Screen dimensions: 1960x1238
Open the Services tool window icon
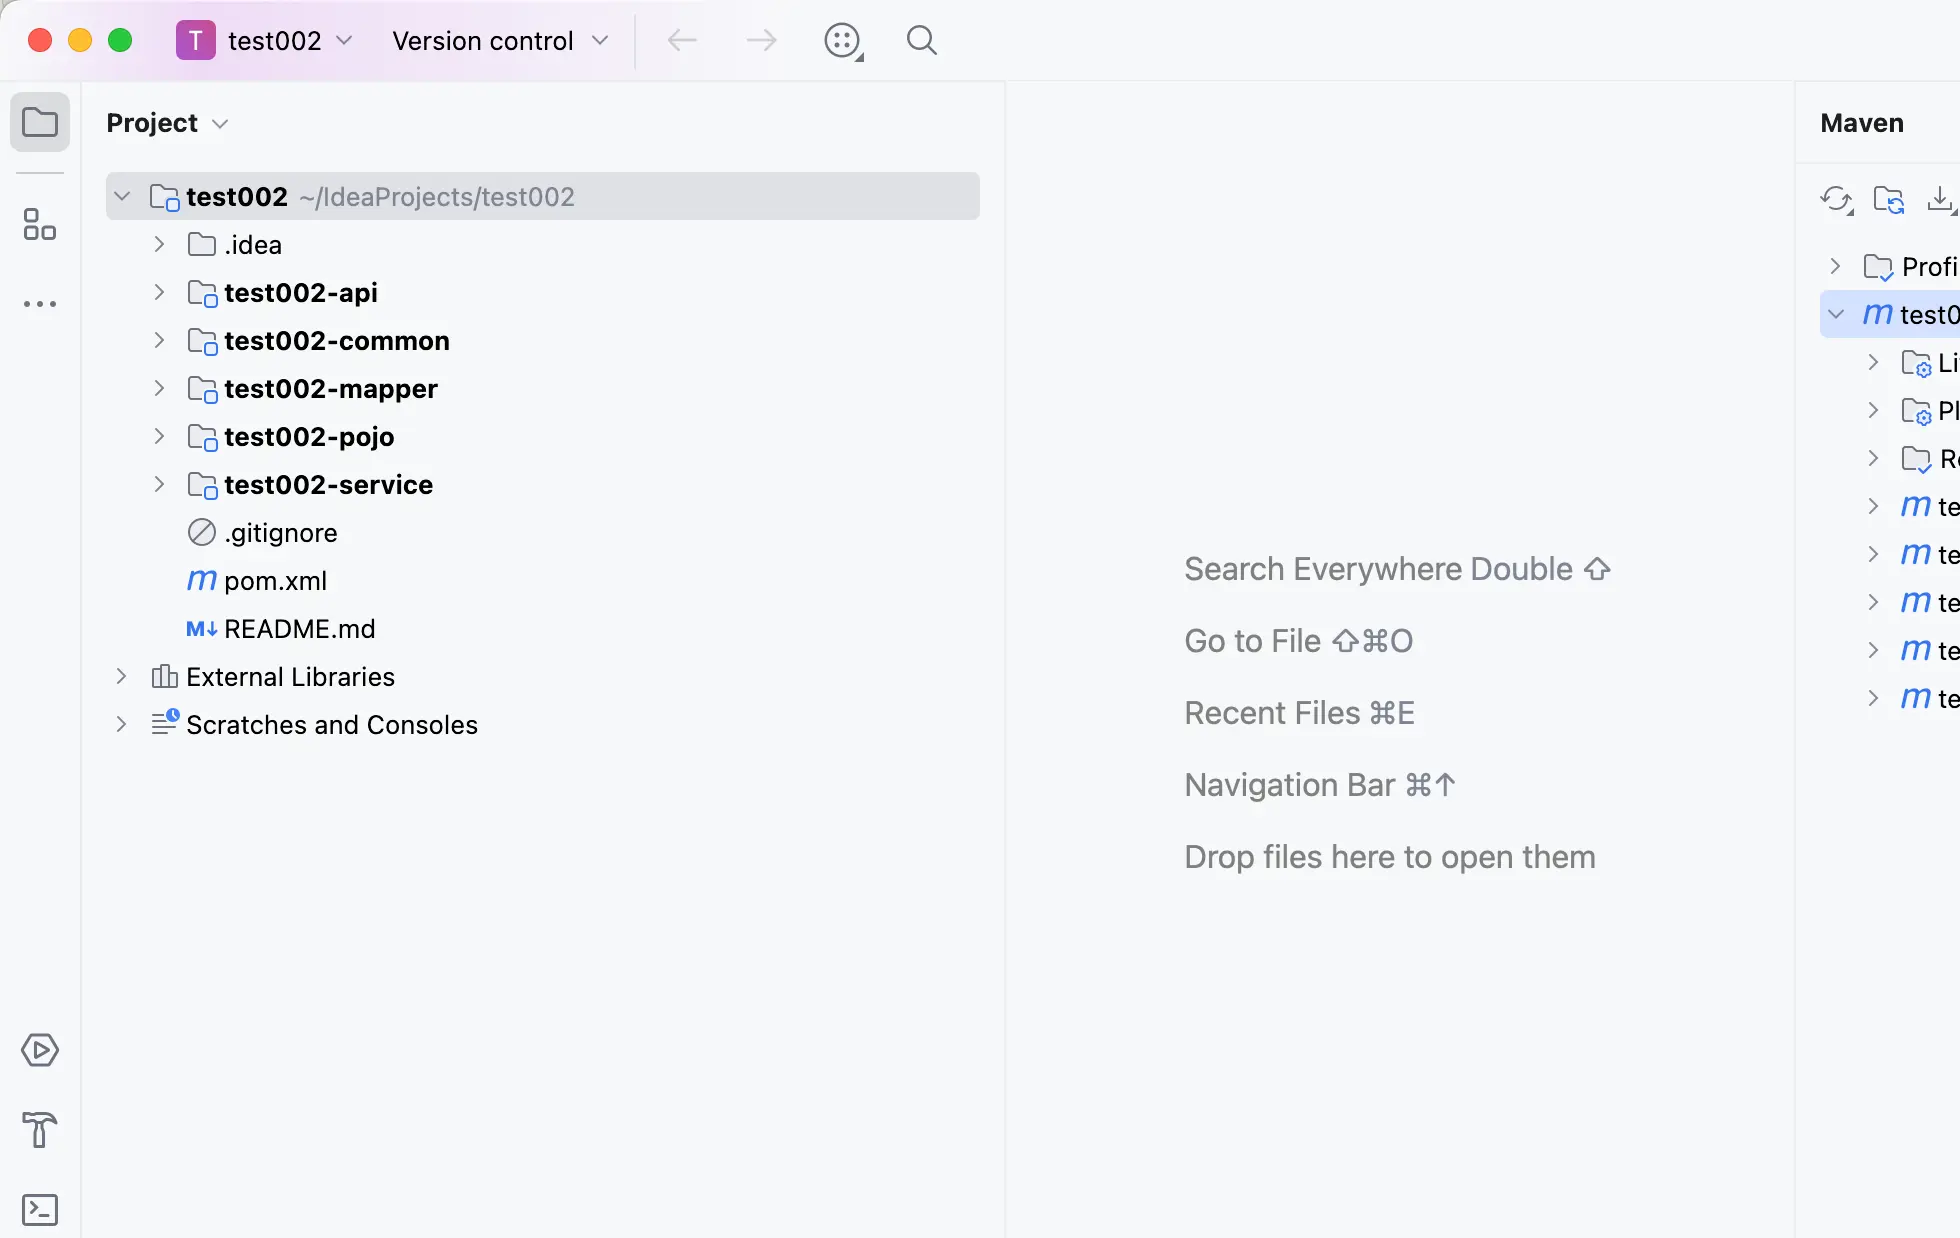(x=40, y=1050)
